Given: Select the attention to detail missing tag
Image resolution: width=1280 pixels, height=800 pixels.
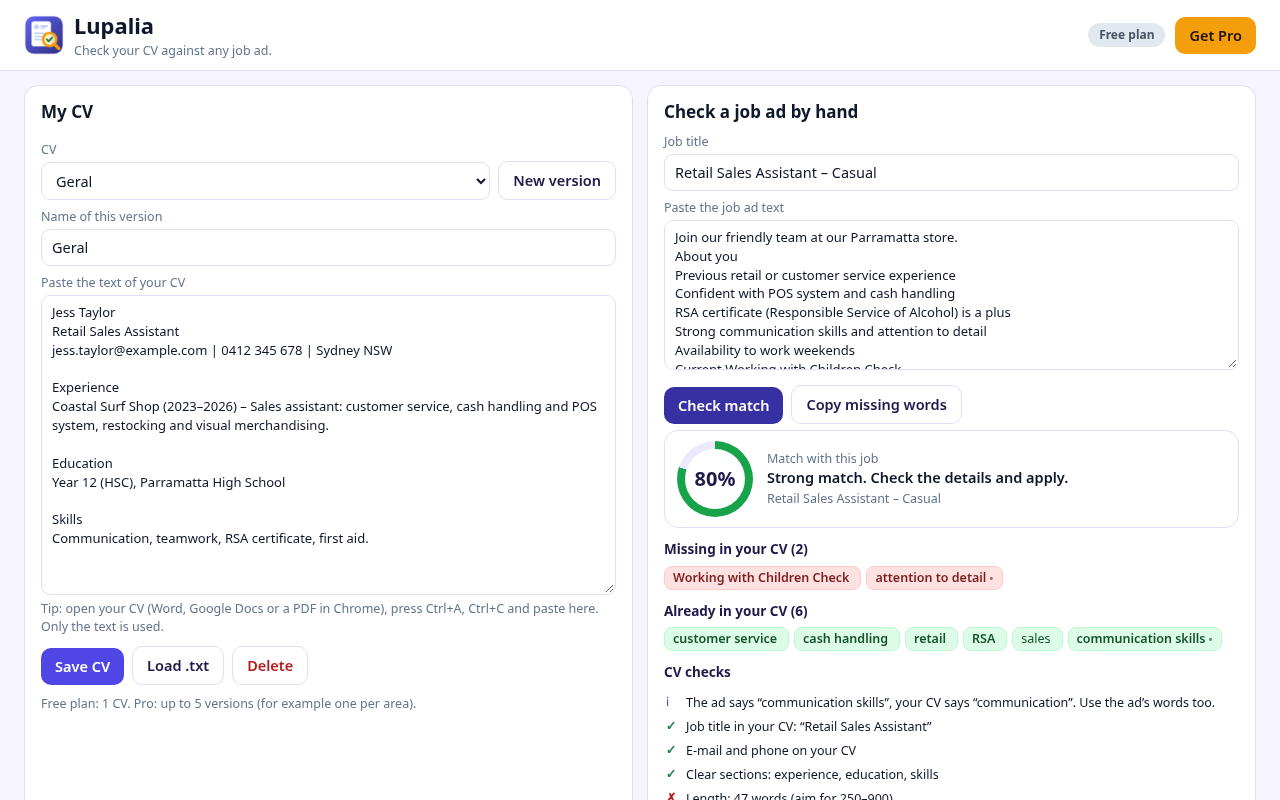Looking at the screenshot, I should click(x=934, y=578).
